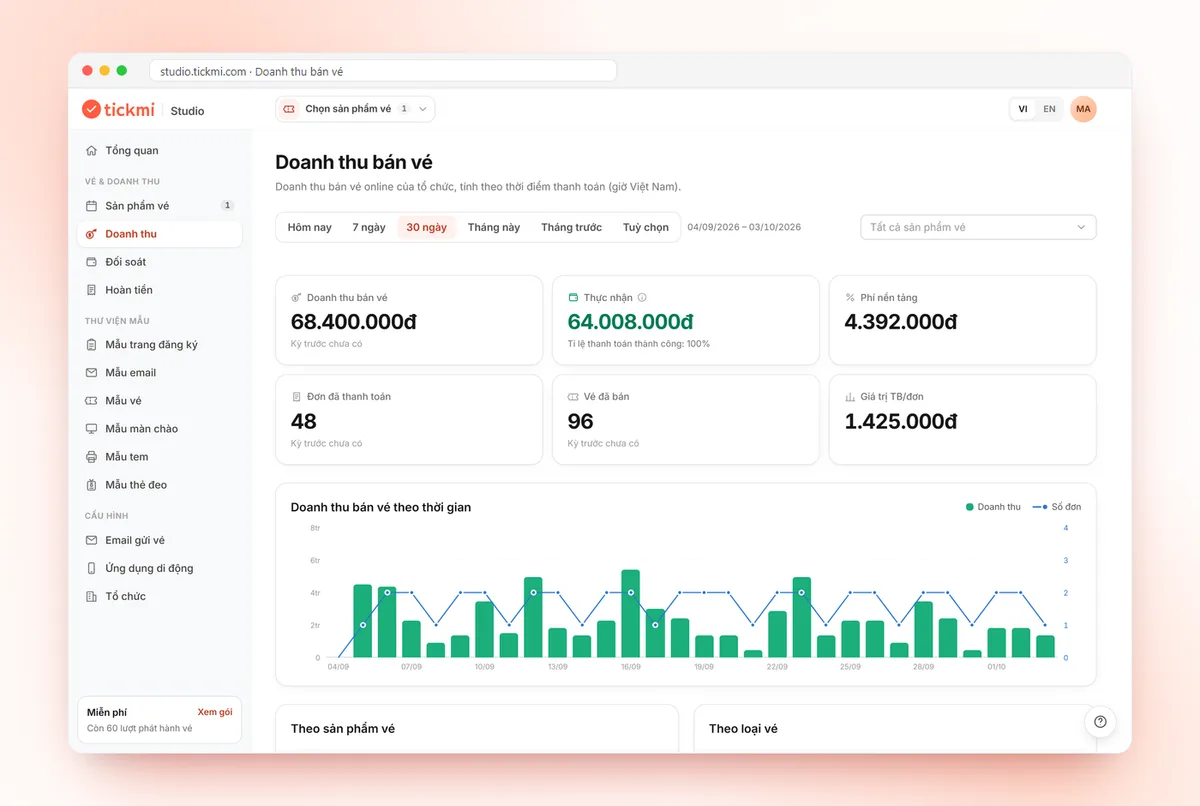Click the Theo loại vé heading
The height and width of the screenshot is (806, 1200).
pos(743,729)
